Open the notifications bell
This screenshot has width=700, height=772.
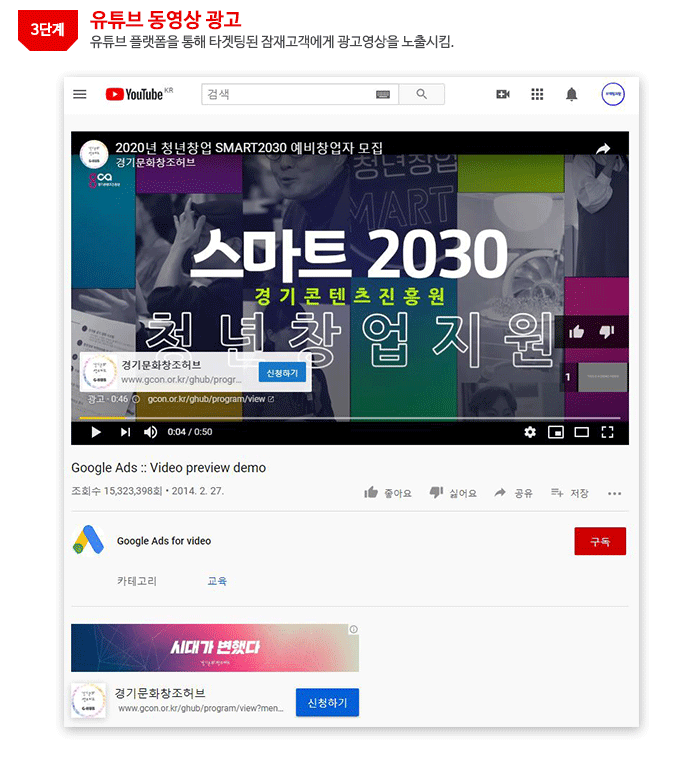tap(572, 94)
